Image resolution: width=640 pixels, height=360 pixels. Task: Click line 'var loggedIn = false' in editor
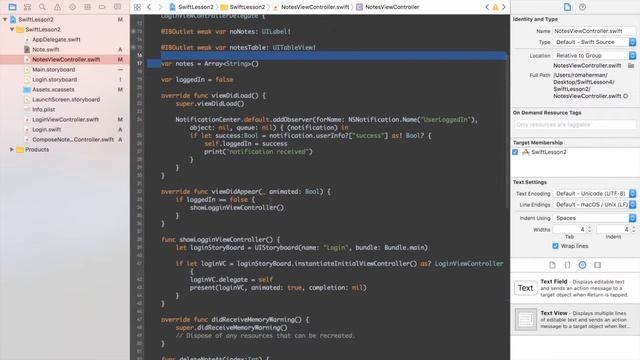click(197, 80)
